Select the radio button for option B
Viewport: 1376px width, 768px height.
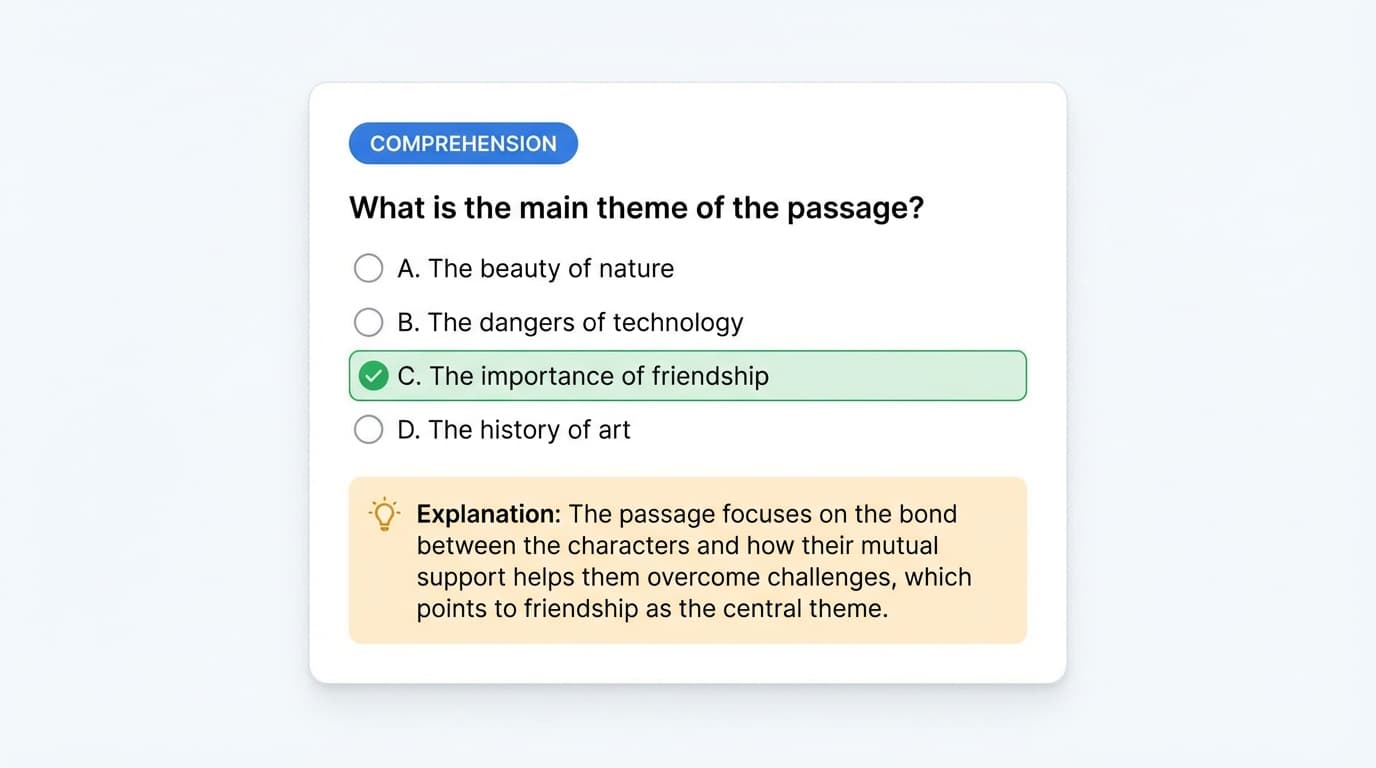pos(369,322)
